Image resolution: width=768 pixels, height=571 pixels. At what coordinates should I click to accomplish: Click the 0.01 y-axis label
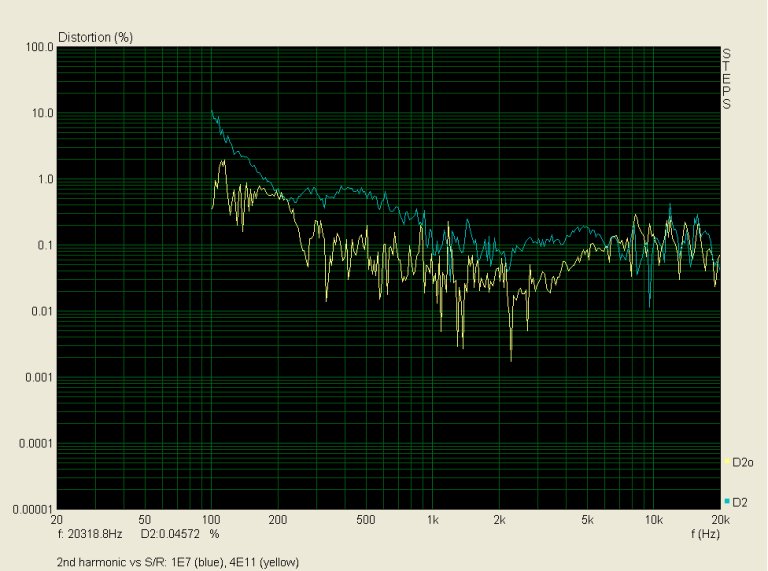(42, 311)
